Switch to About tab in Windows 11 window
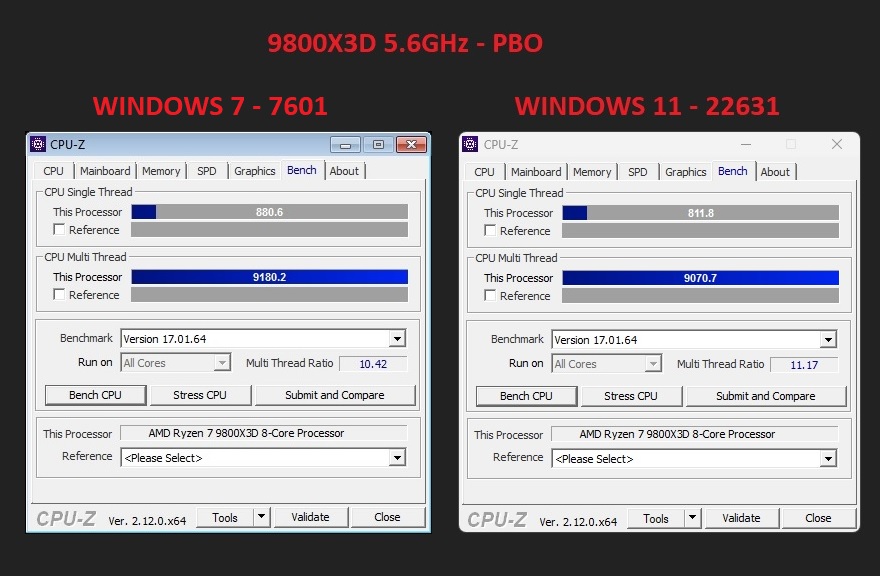 [775, 172]
